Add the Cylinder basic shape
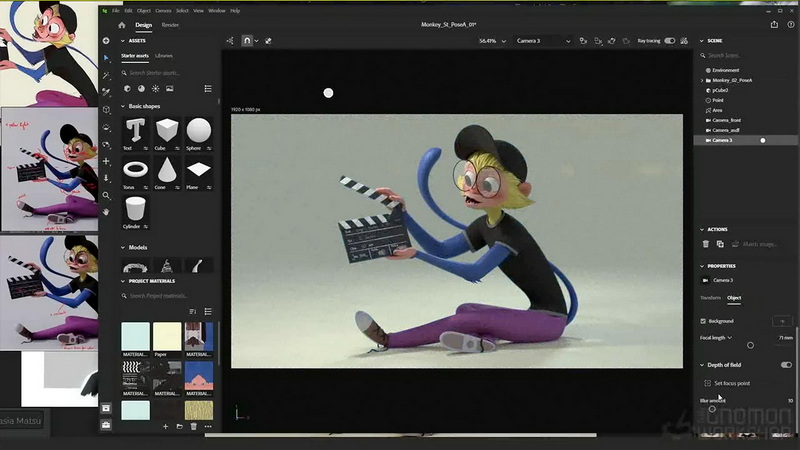The height and width of the screenshot is (450, 800). 135,212
